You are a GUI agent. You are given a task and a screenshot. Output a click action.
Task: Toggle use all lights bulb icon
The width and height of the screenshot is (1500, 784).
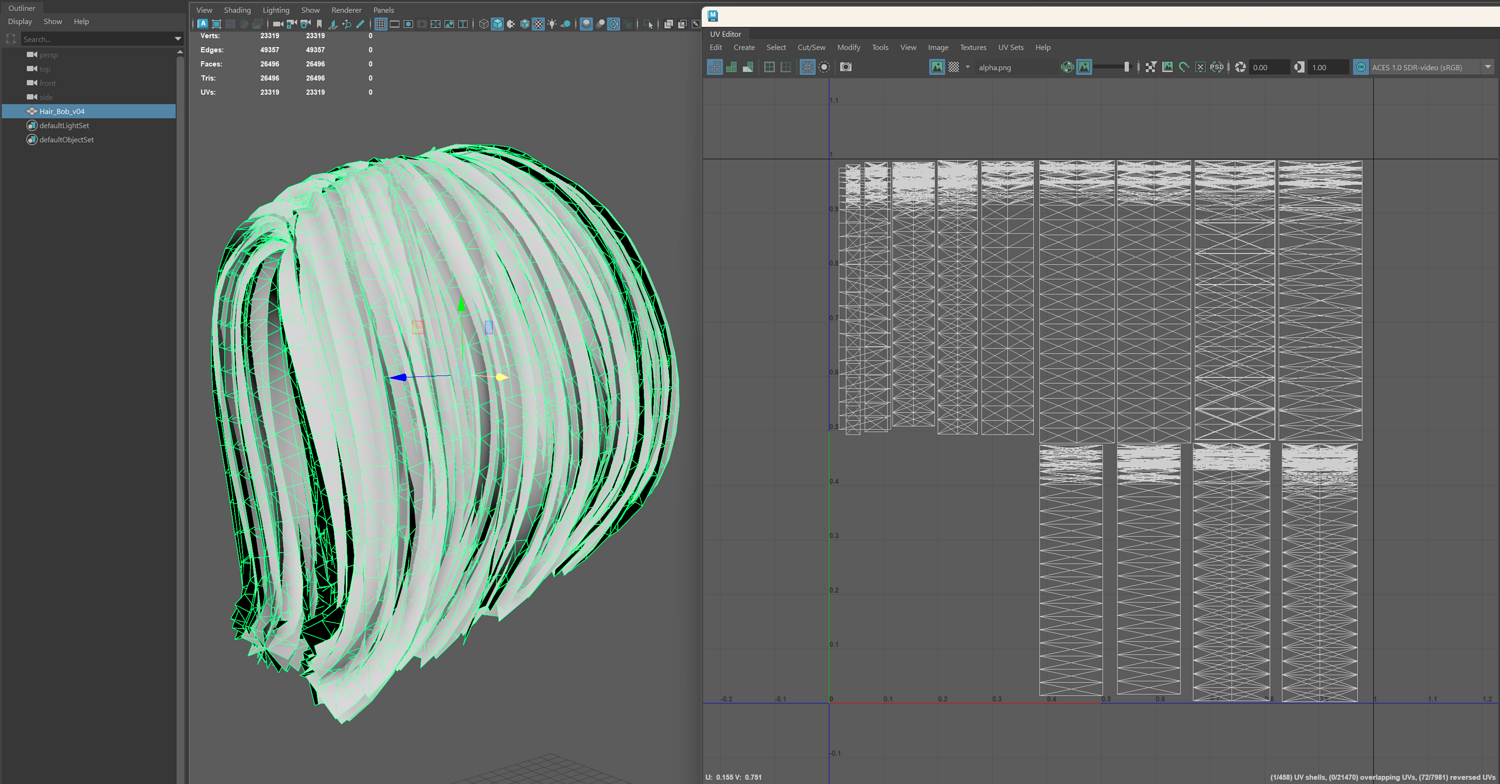point(552,24)
